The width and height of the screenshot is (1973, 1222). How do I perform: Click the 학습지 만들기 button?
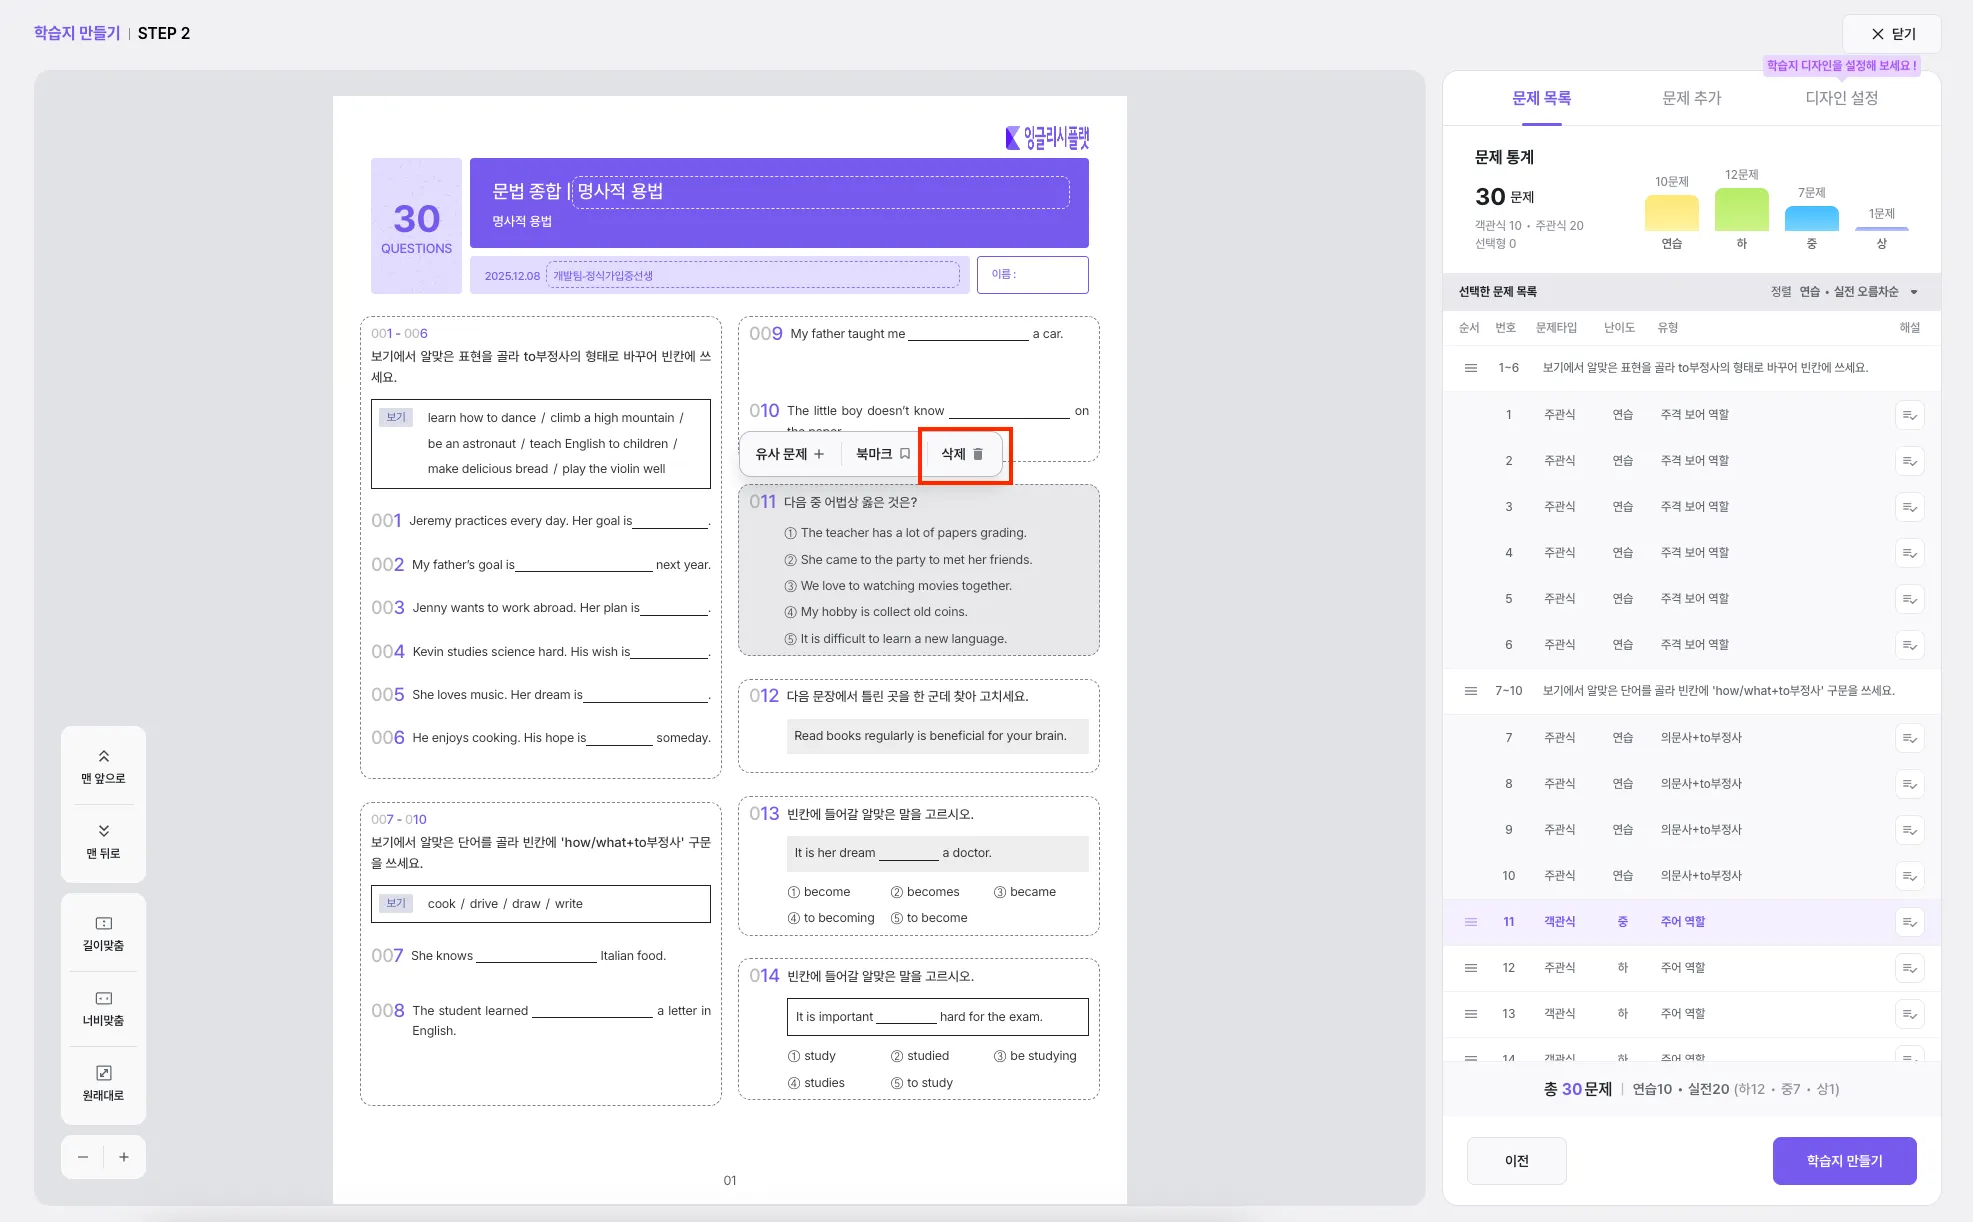point(1844,1161)
